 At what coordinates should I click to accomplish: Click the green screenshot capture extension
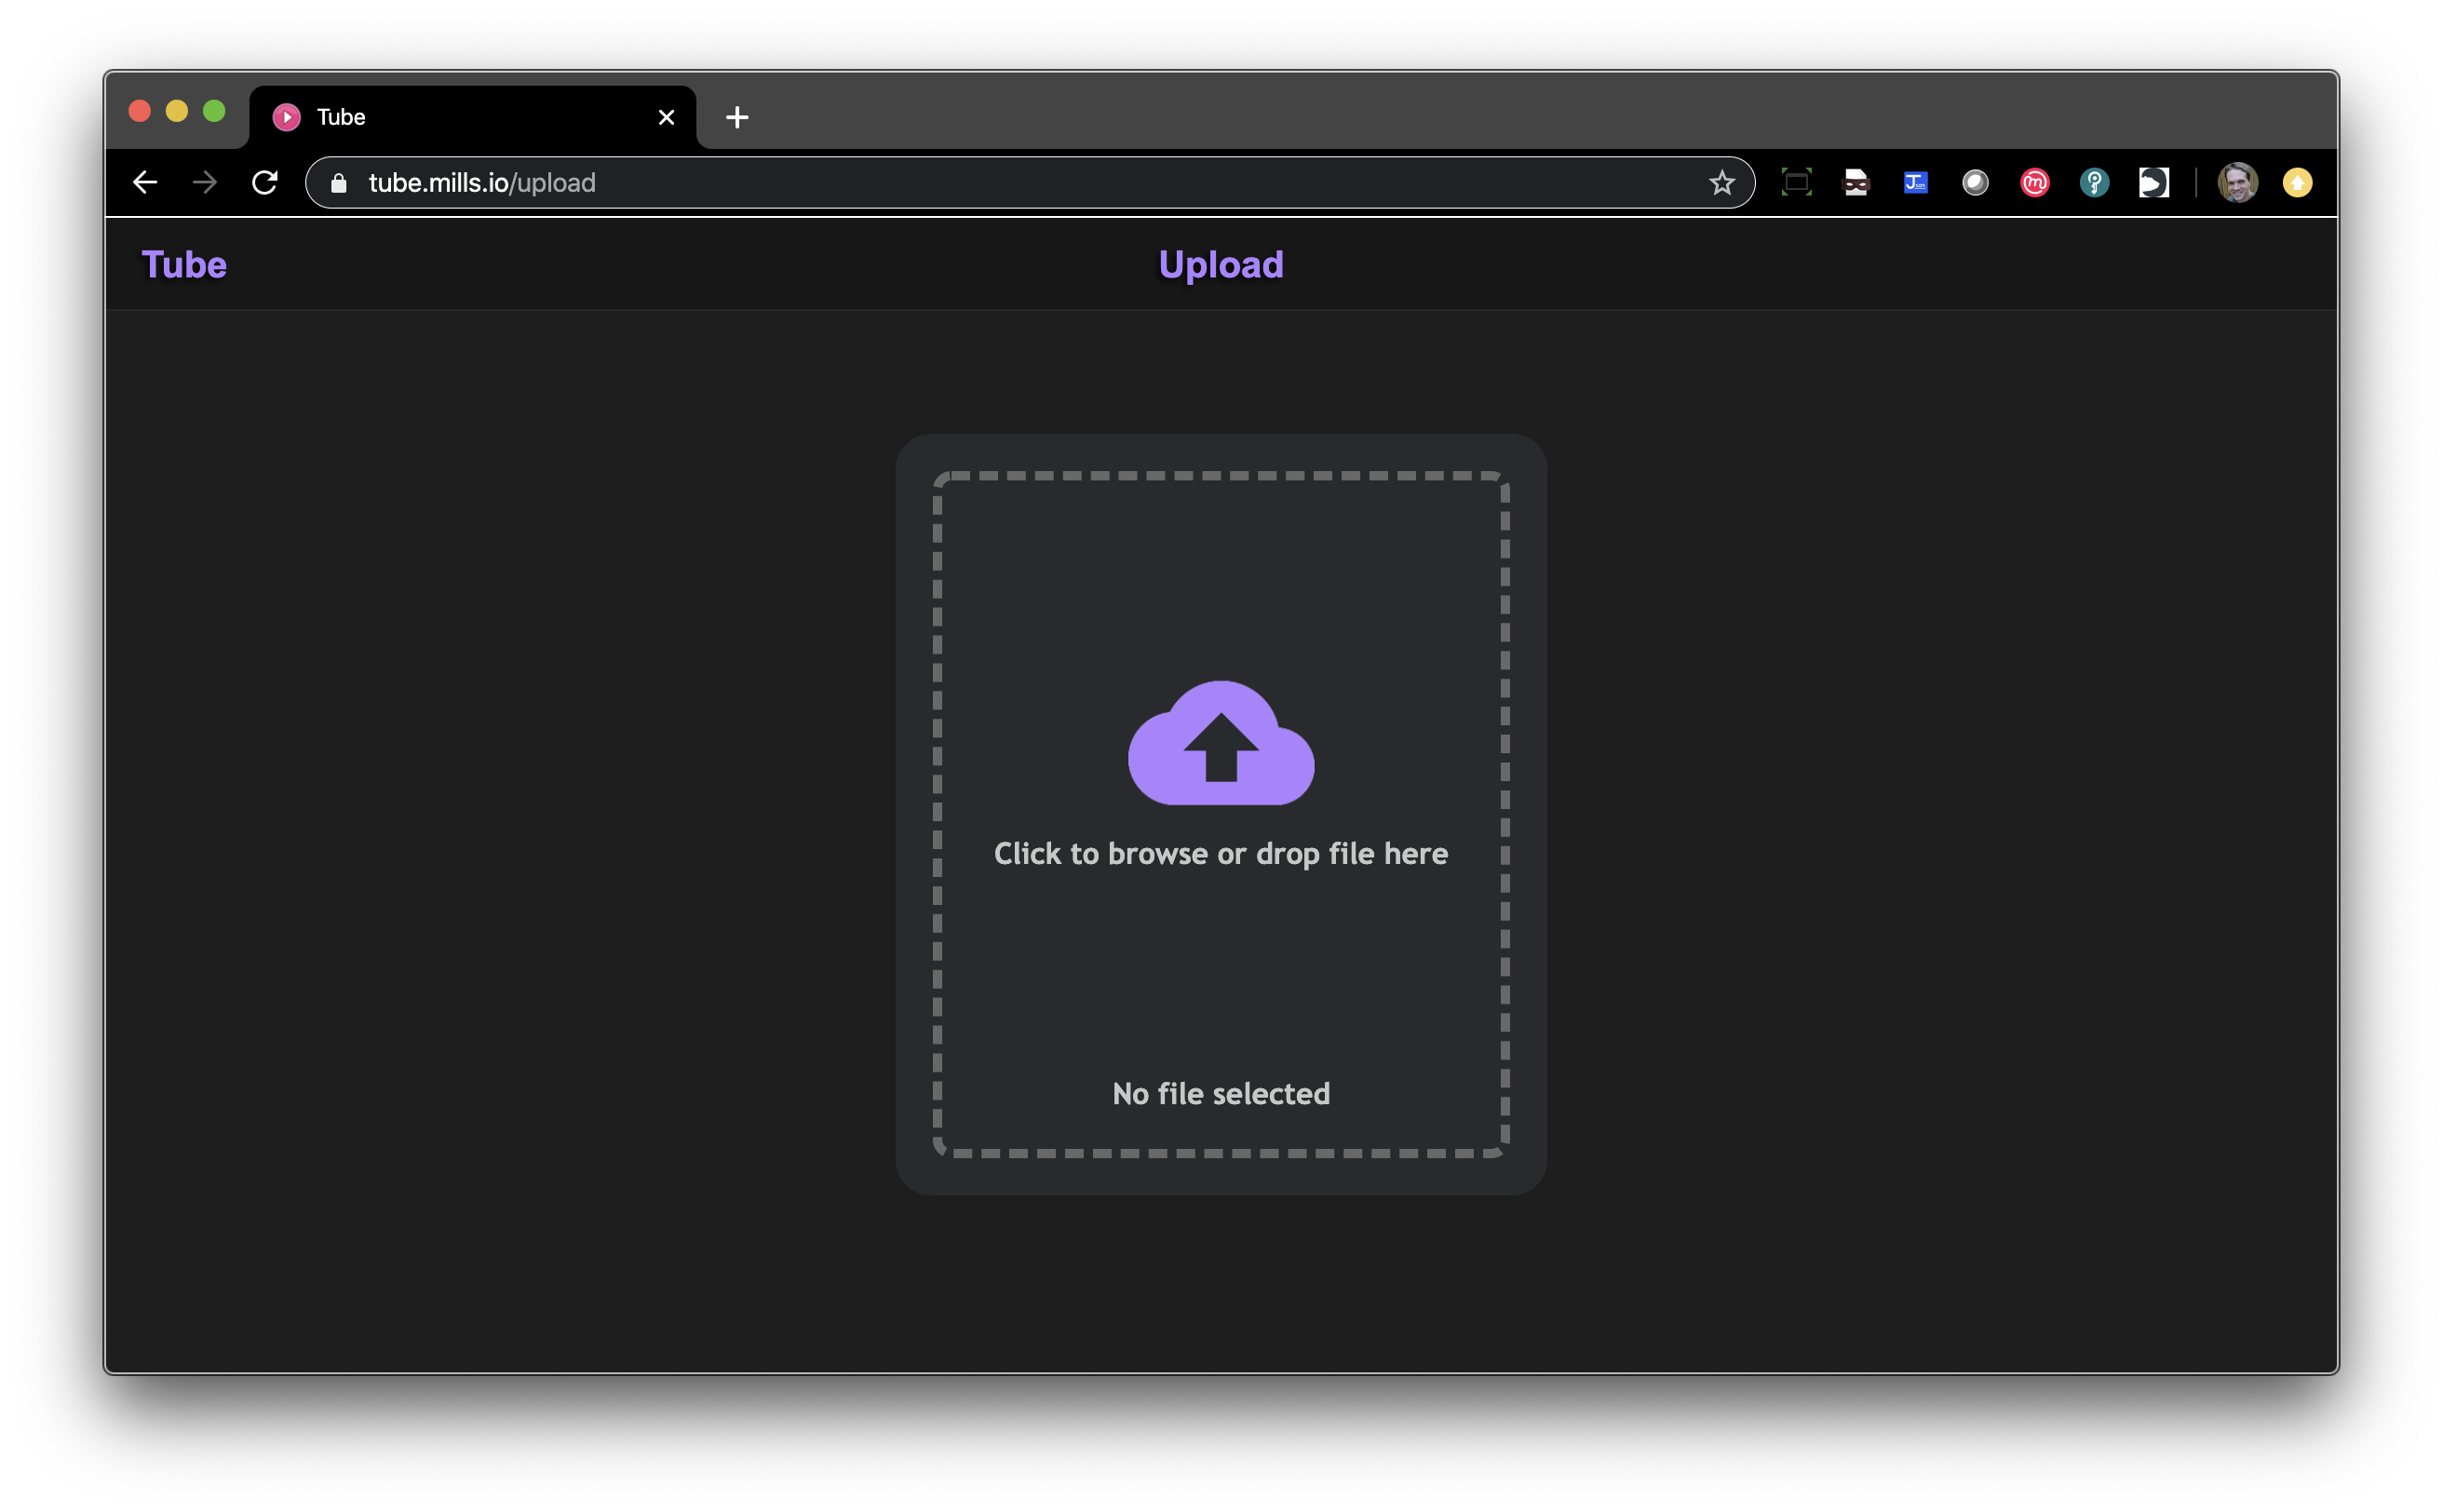pyautogui.click(x=1796, y=183)
